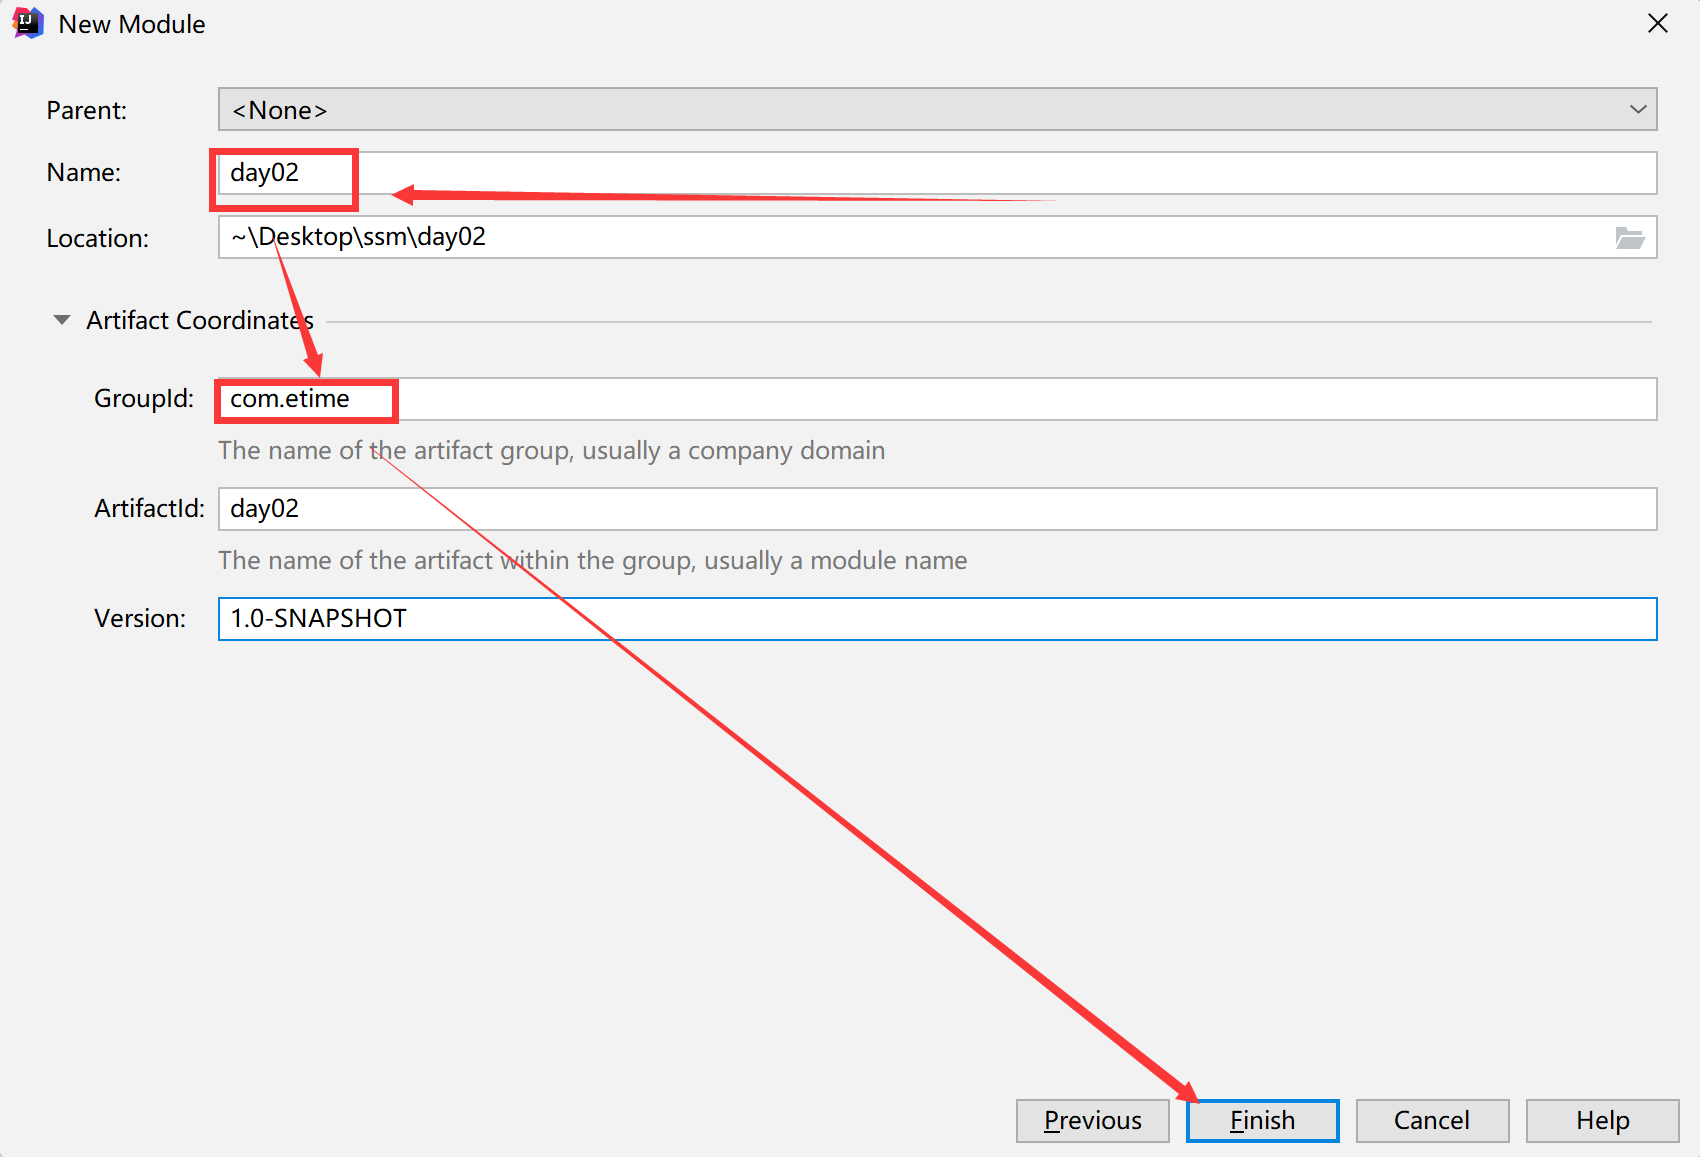Click the Location path field
This screenshot has width=1700, height=1157.
(x=937, y=237)
